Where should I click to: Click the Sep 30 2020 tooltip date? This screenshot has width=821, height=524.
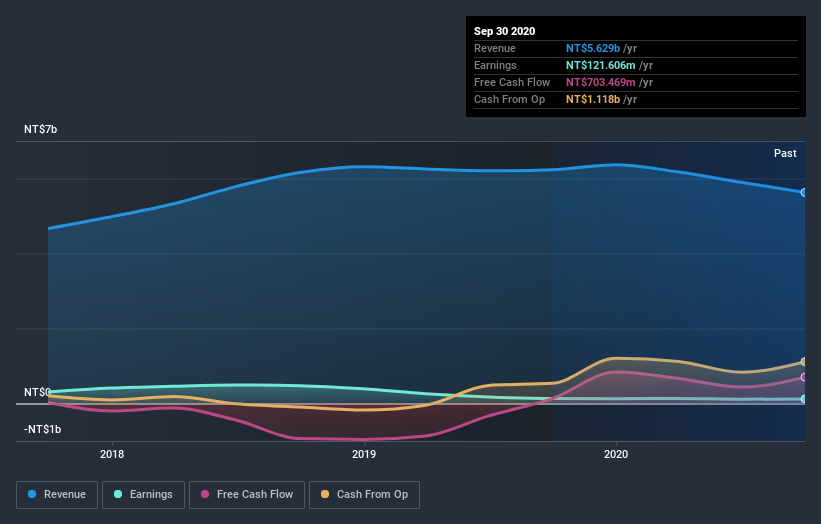click(504, 31)
